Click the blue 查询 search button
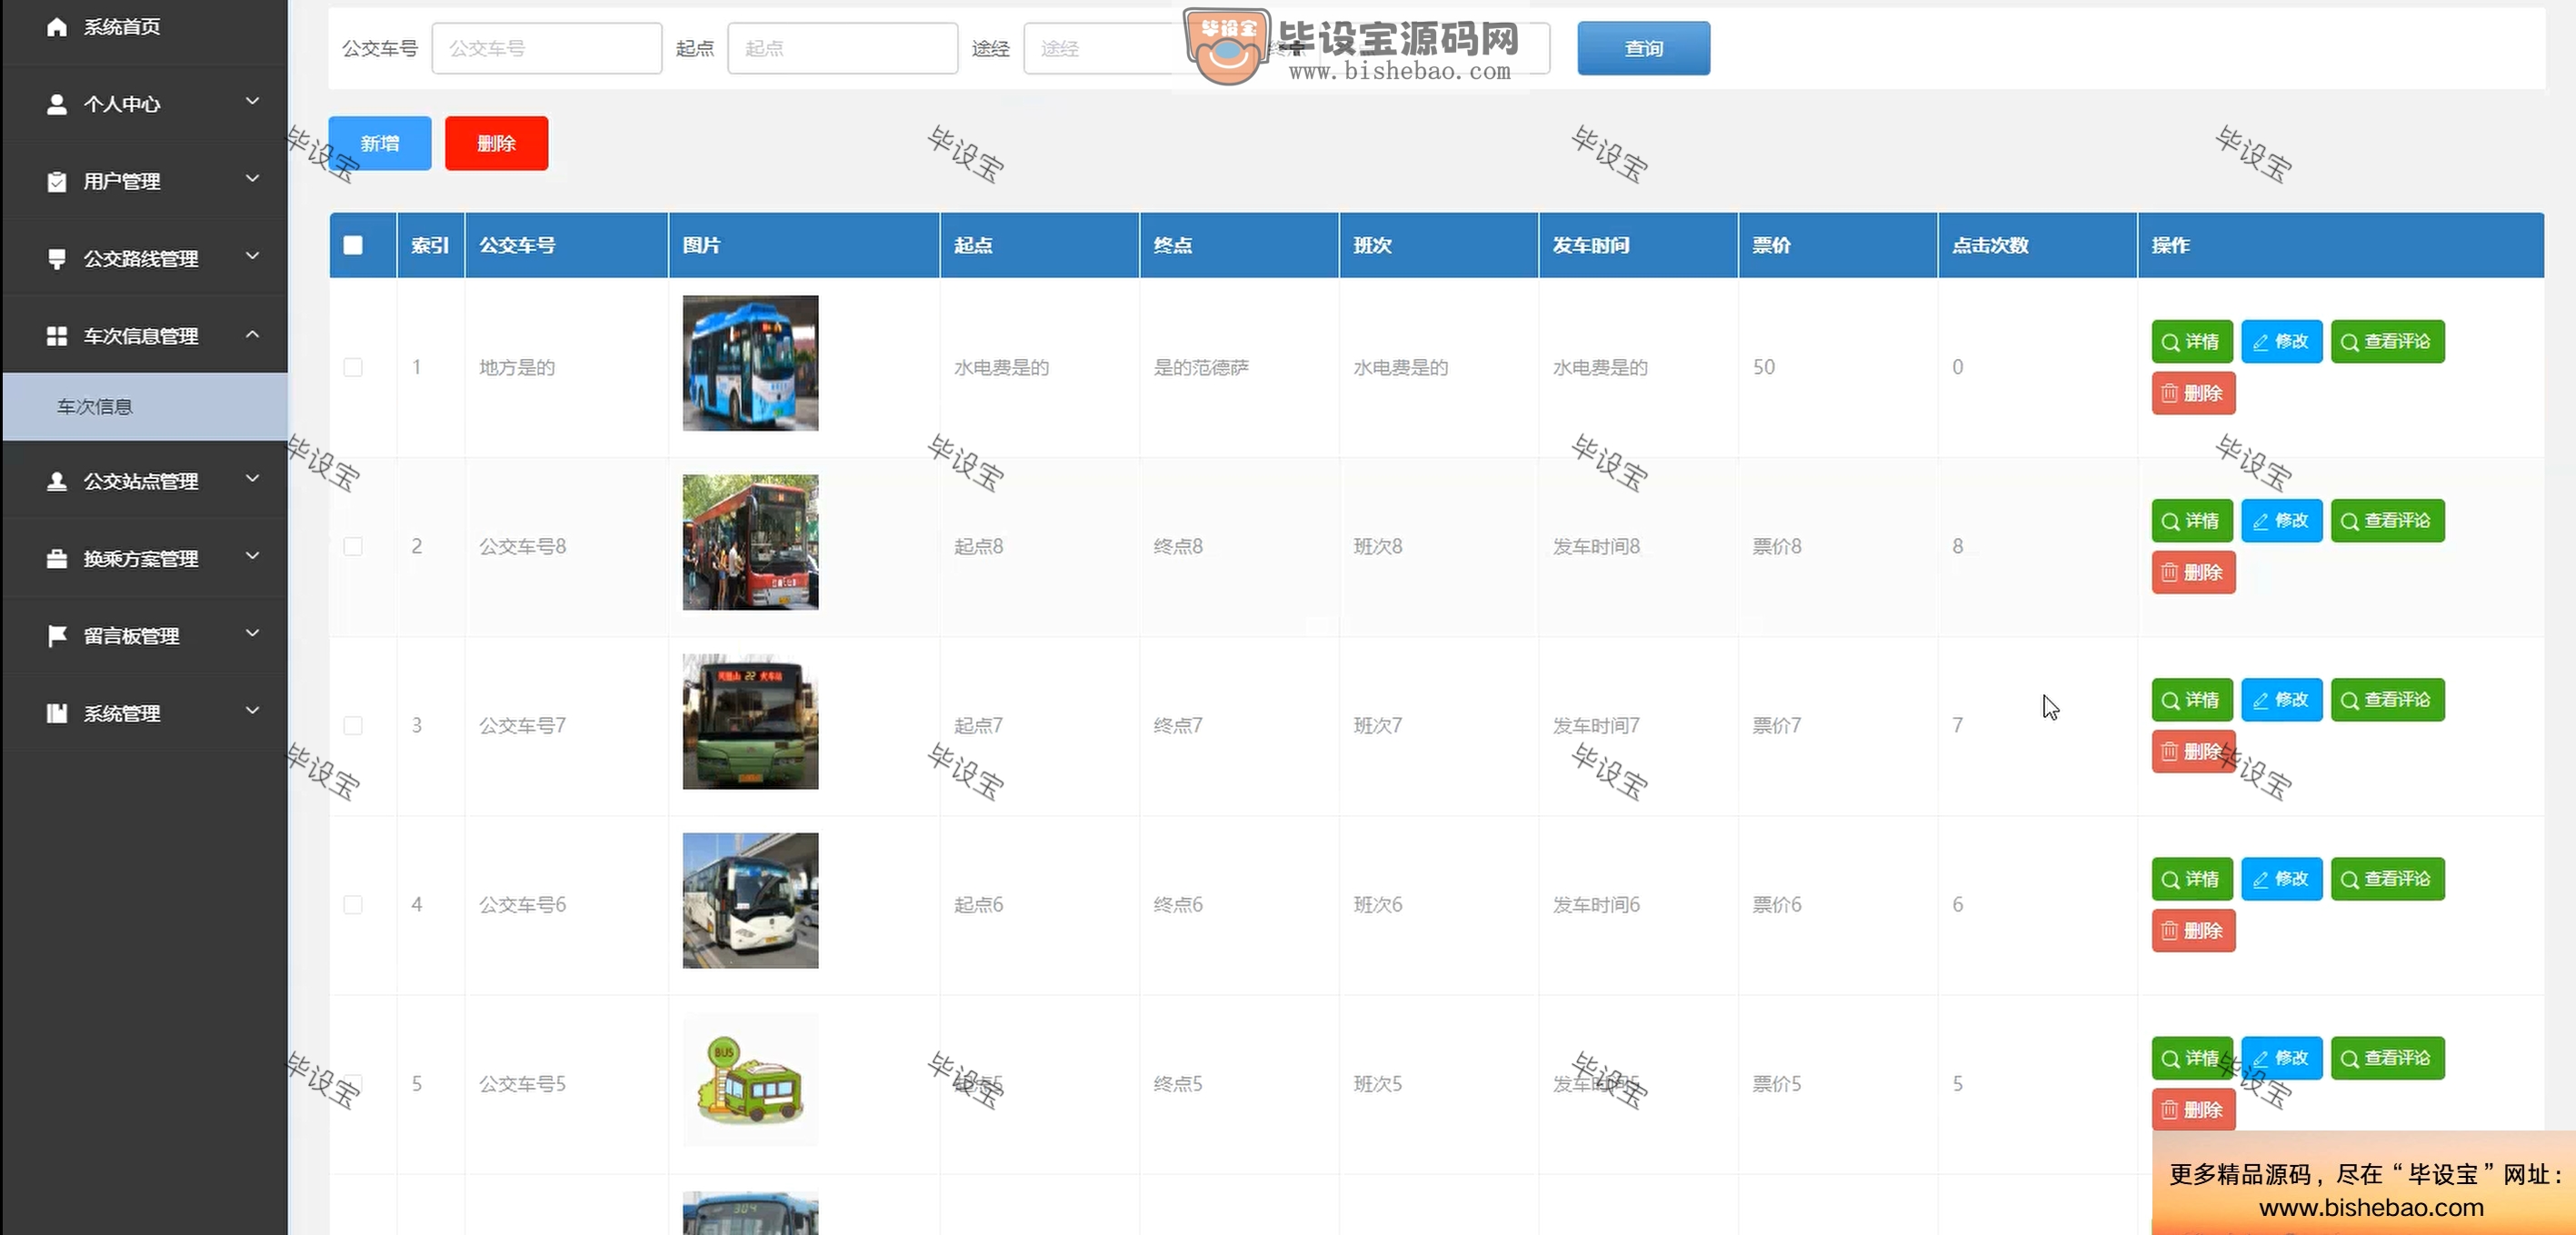 1643,48
